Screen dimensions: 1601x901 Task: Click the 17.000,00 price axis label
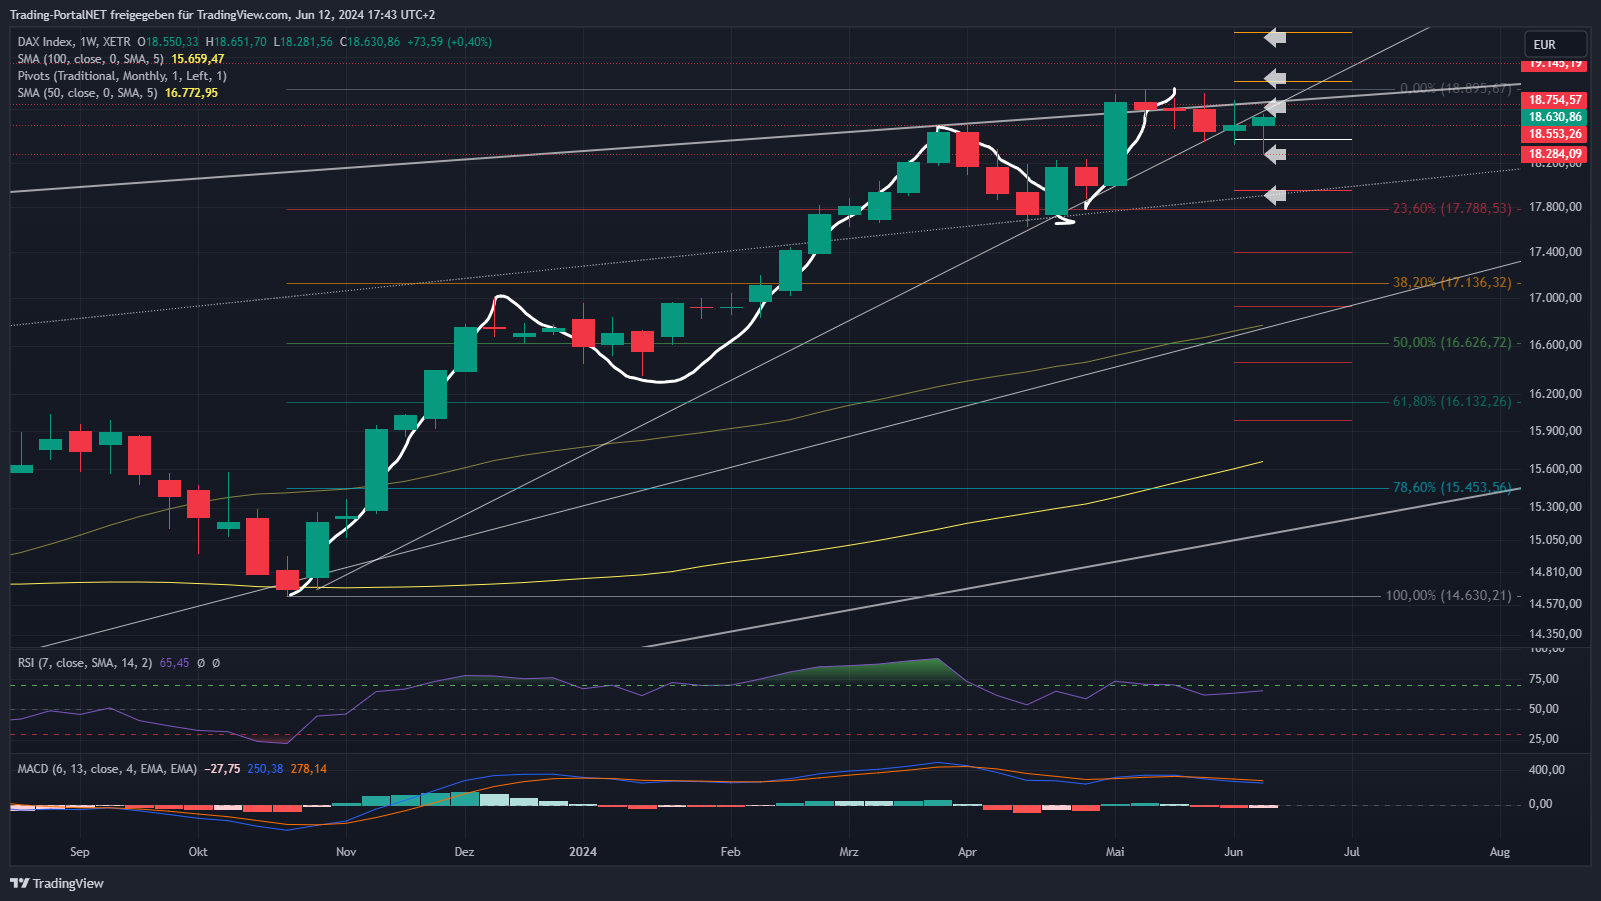click(x=1555, y=298)
